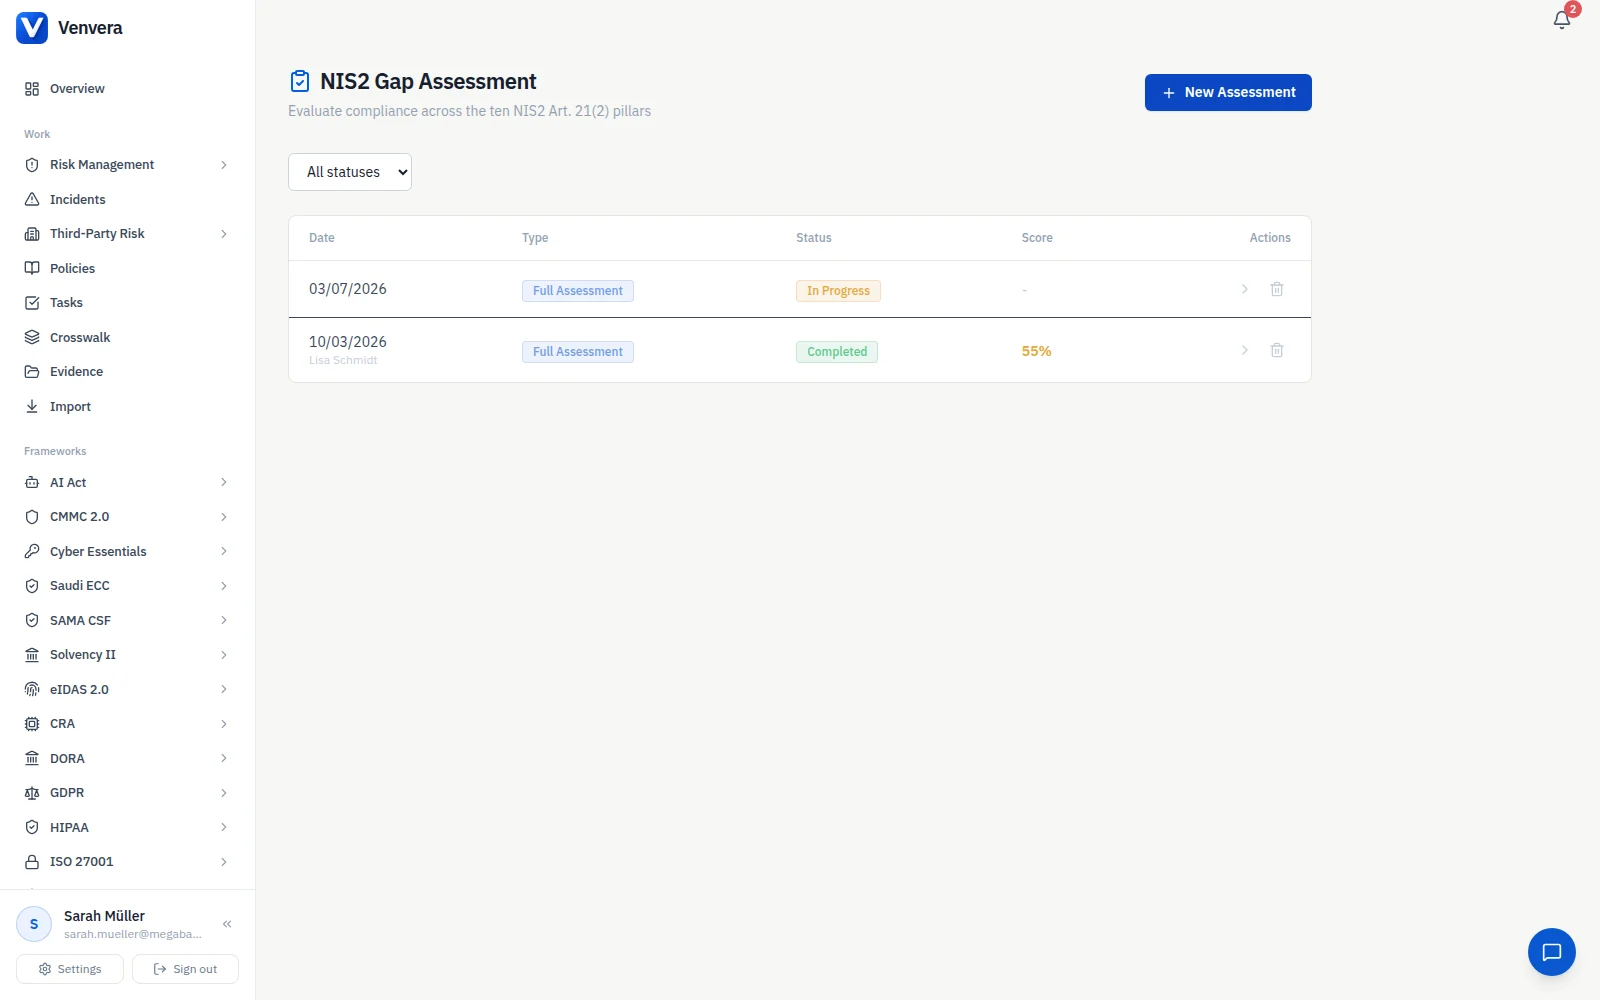Click the Import download icon
The height and width of the screenshot is (1000, 1600).
tap(32, 406)
